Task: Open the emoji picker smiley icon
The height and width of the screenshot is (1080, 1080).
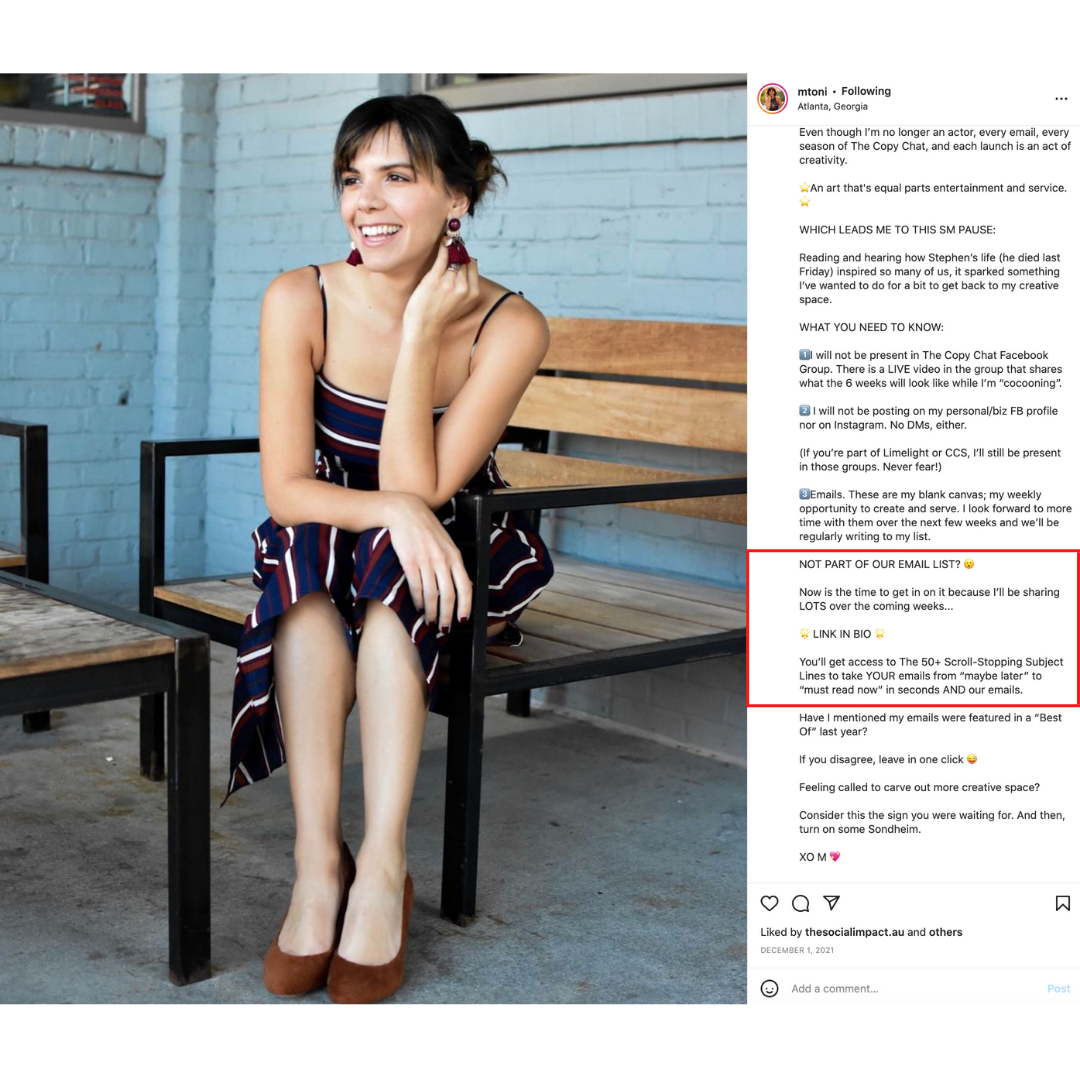Action: coord(769,988)
